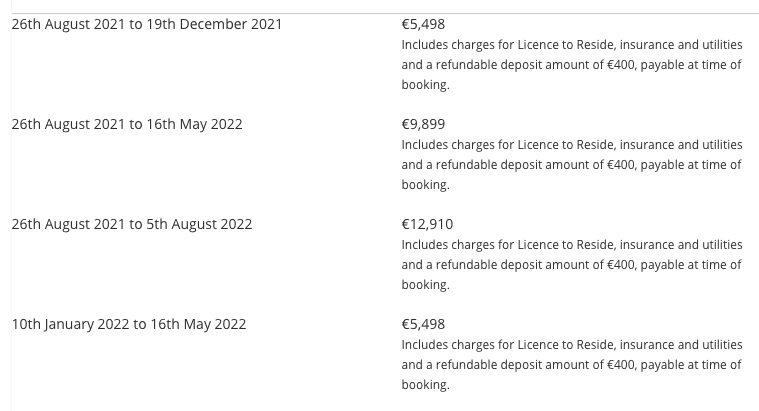Image resolution: width=759 pixels, height=411 pixels.
Task: Select '10th January 2022 to 16th May 2022' row
Action: [x=128, y=324]
